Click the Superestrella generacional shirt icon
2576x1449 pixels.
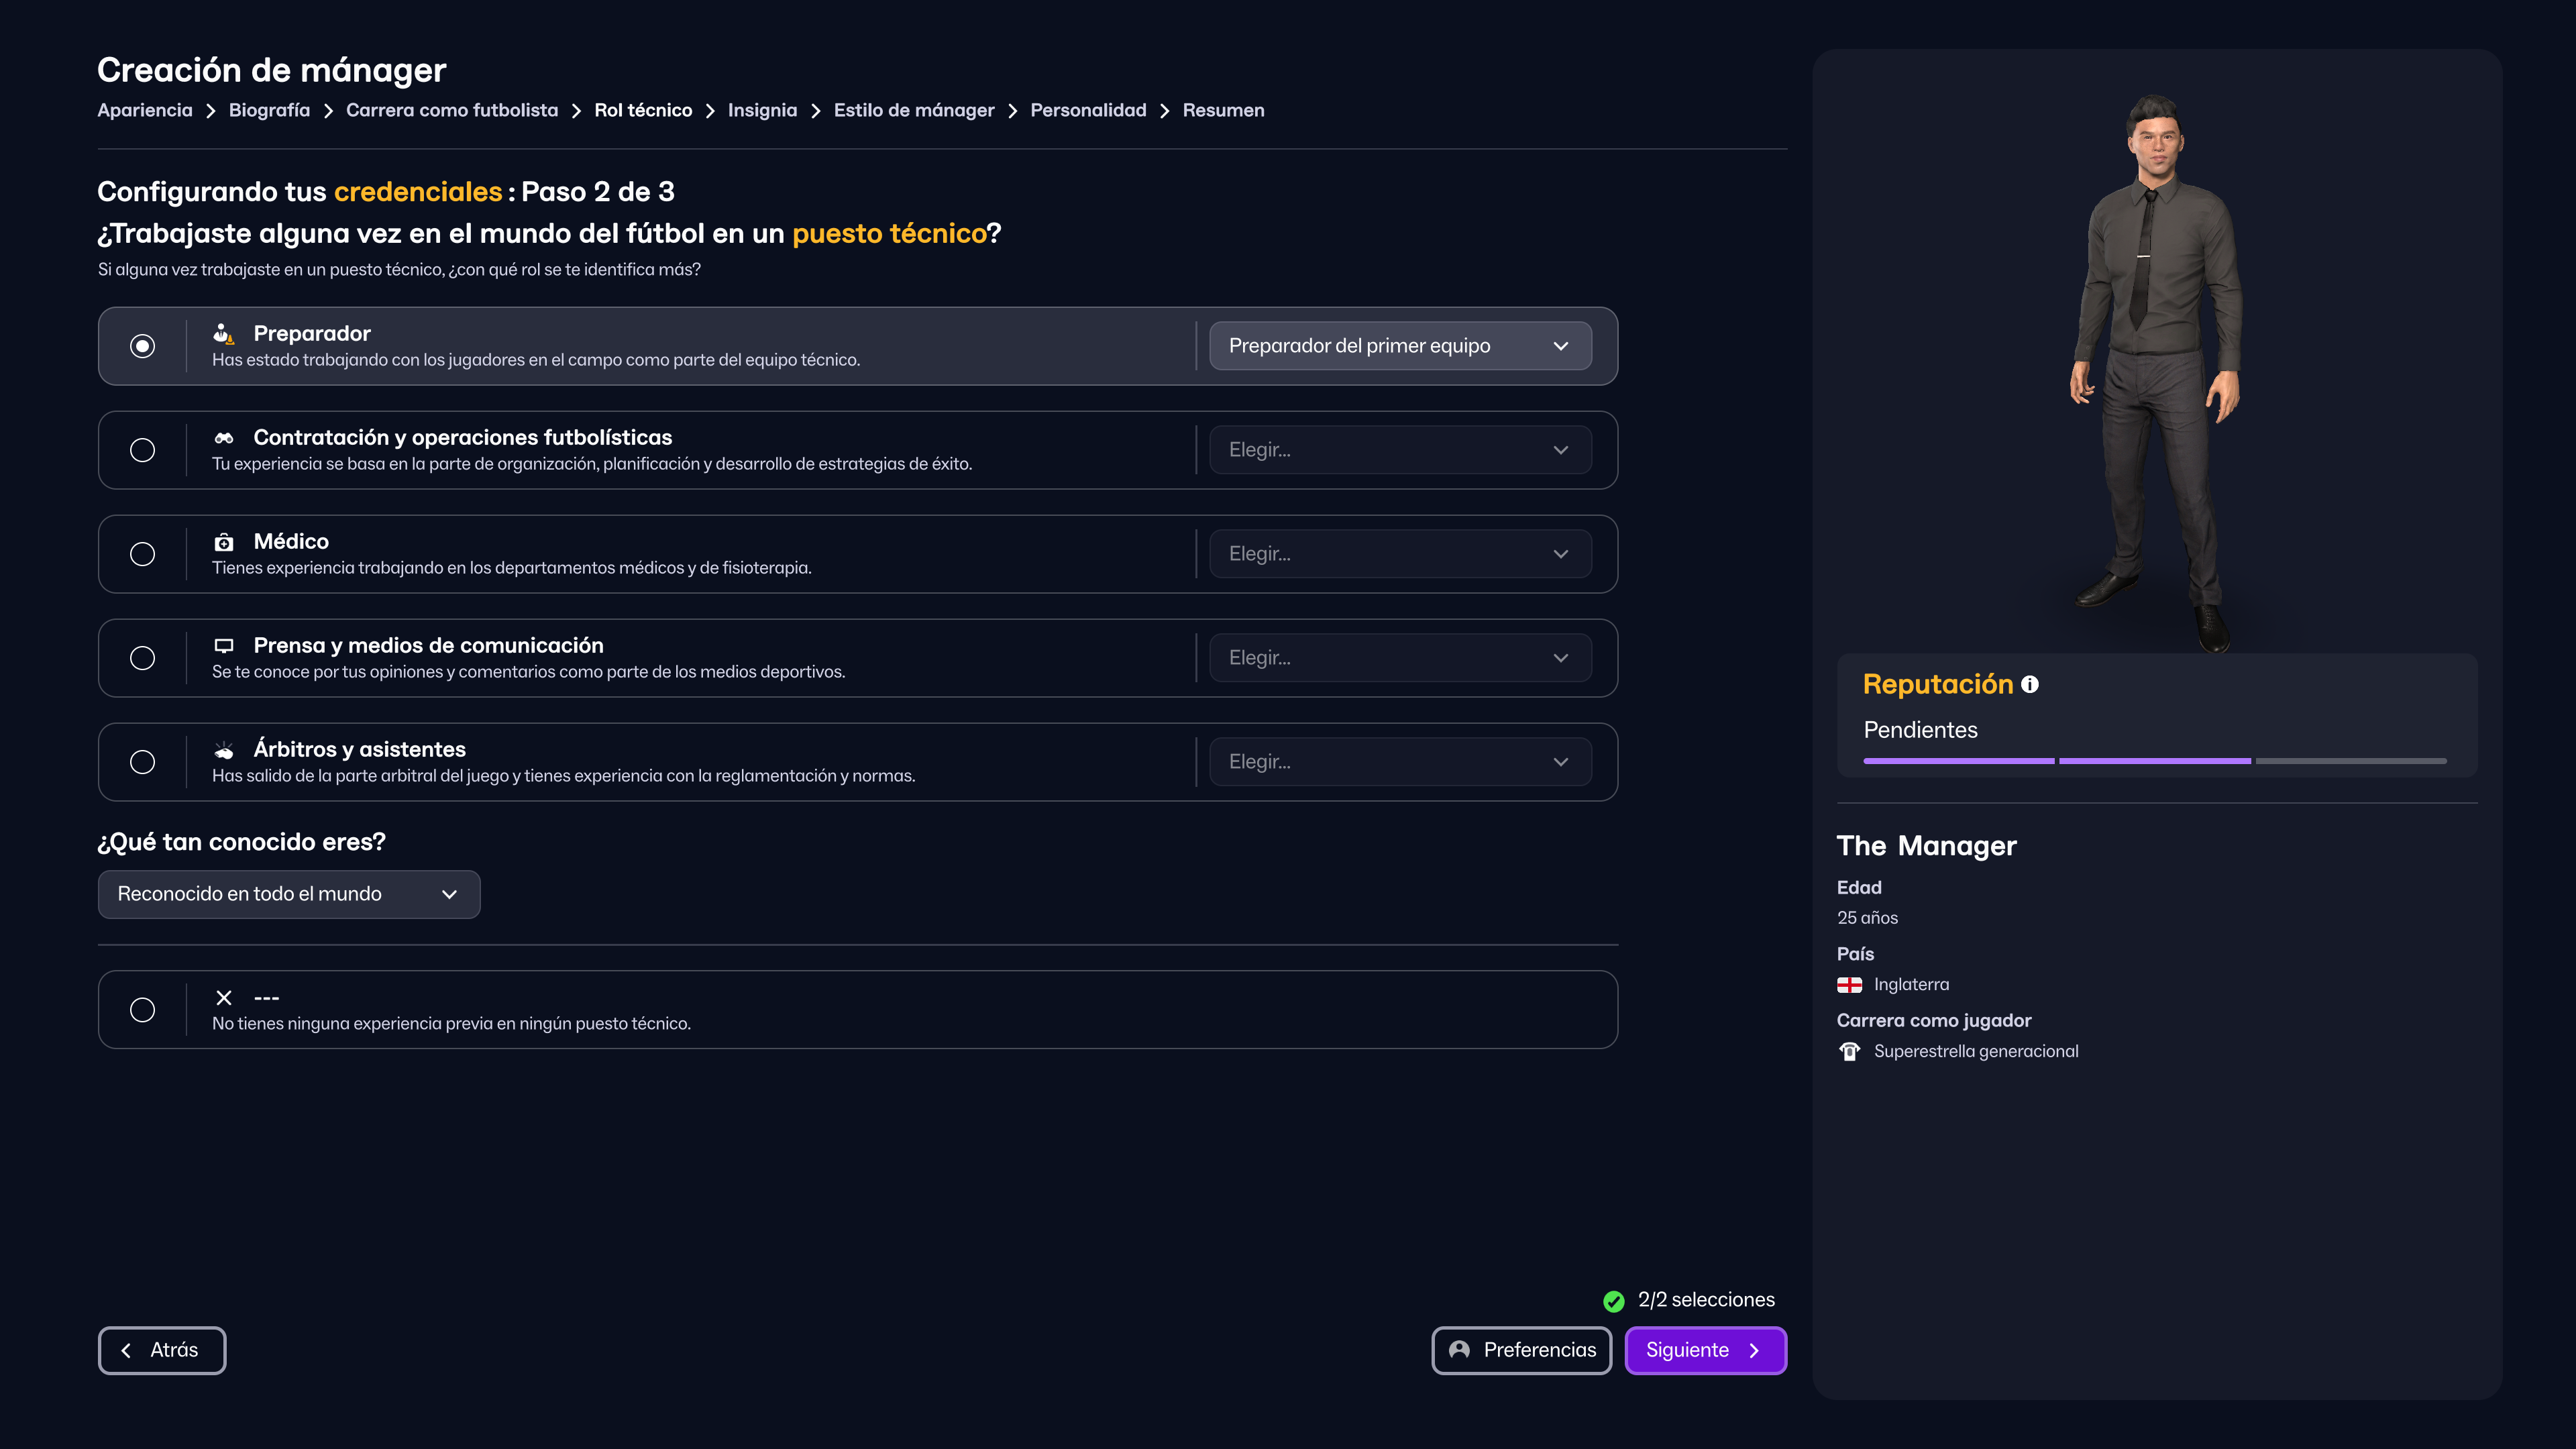pyautogui.click(x=1849, y=1052)
